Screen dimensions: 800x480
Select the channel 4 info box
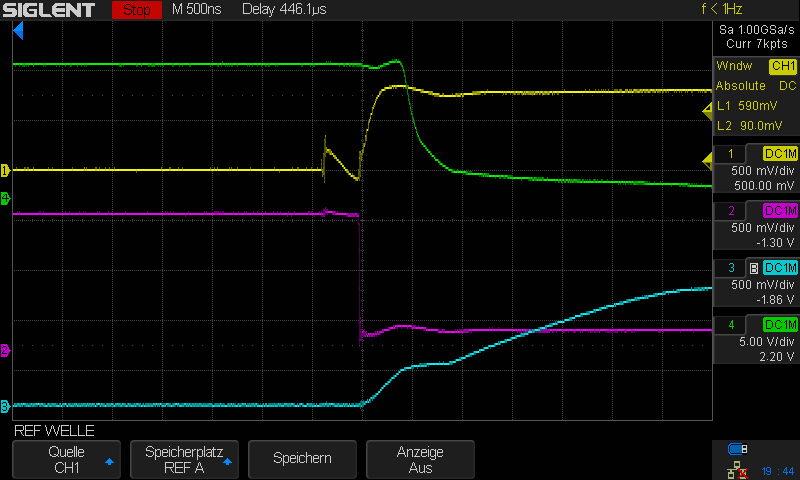756,340
